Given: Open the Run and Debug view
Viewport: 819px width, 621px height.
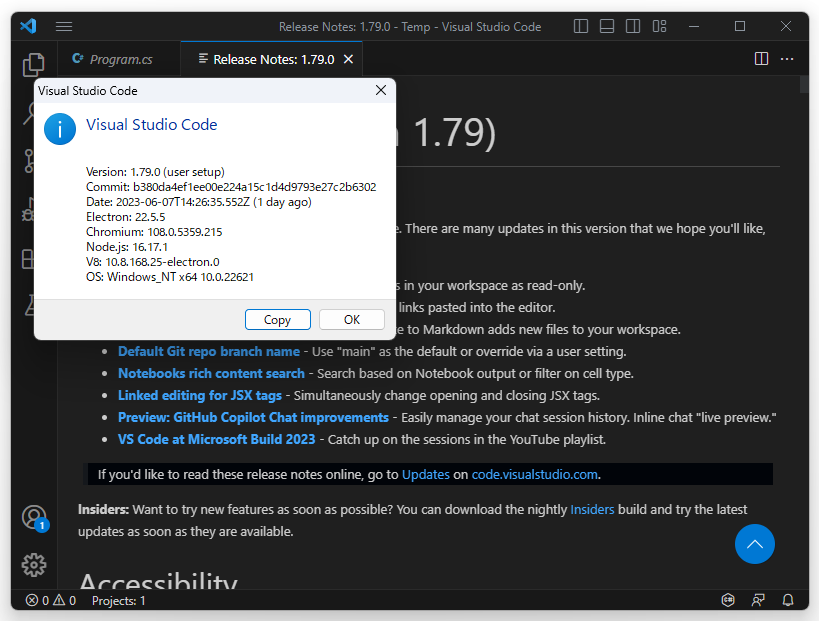Looking at the screenshot, I should coord(34,209).
